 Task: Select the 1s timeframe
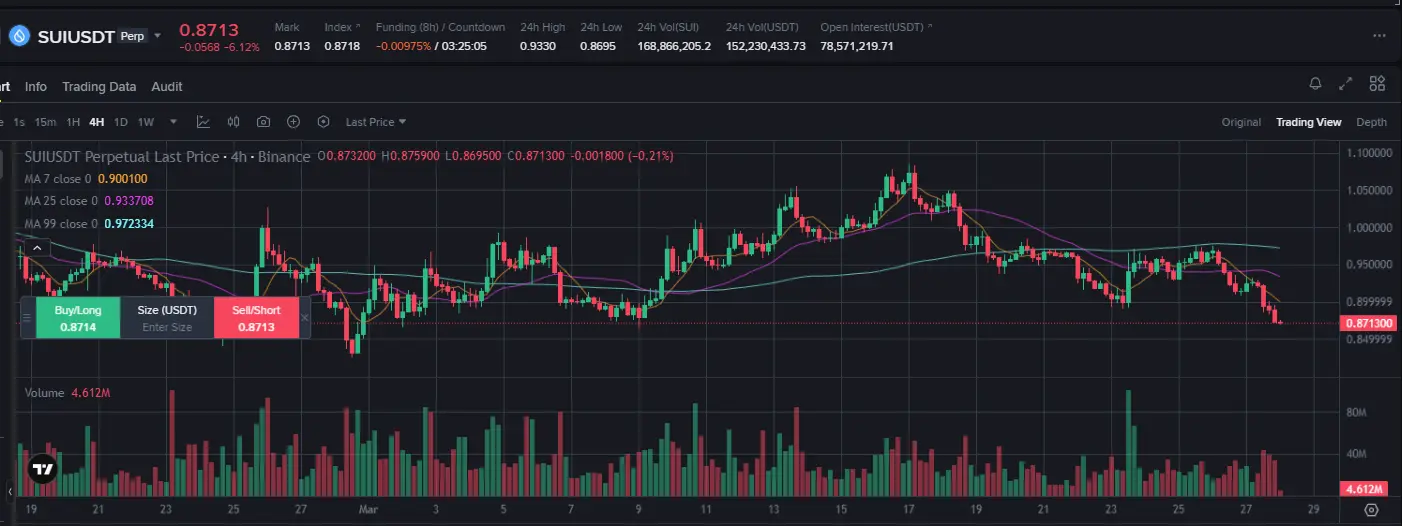click(x=19, y=122)
